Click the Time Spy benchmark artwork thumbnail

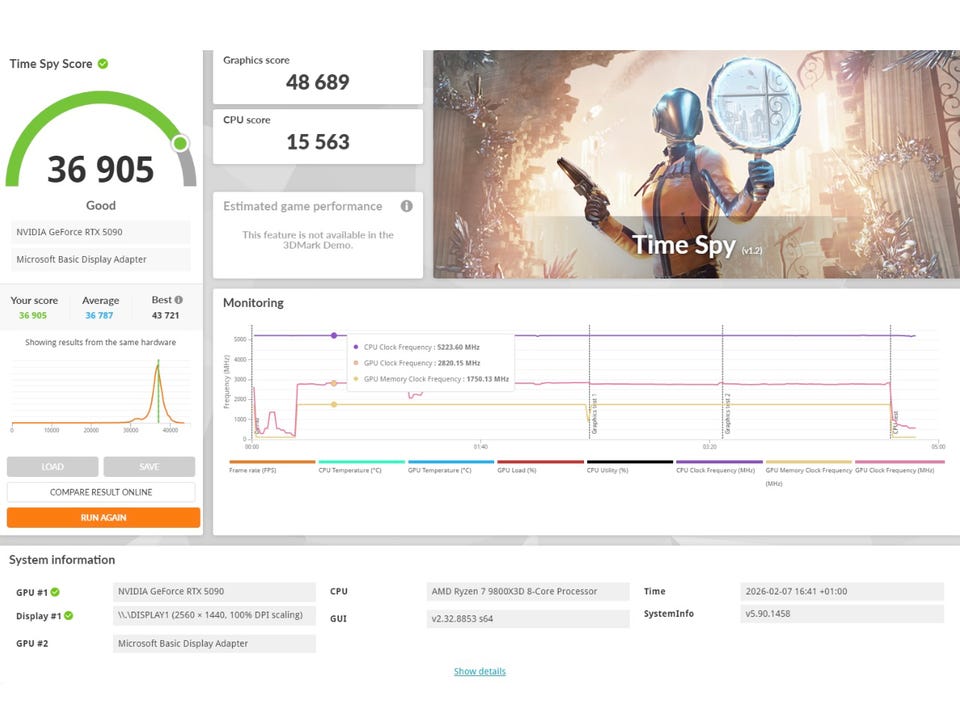696,164
